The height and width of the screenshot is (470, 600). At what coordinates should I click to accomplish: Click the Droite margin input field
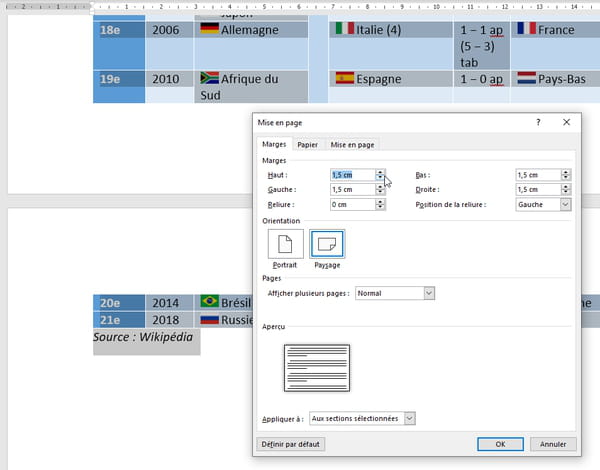click(538, 189)
